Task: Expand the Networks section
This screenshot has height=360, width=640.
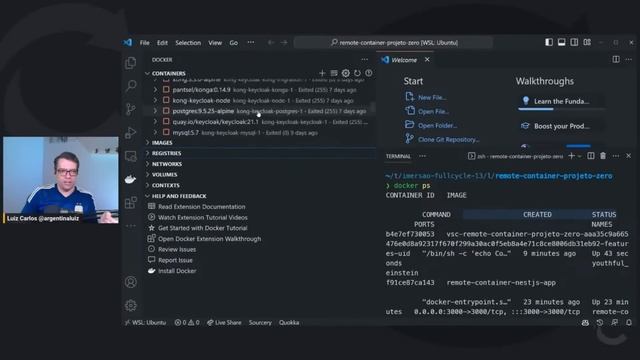Action: click(147, 164)
